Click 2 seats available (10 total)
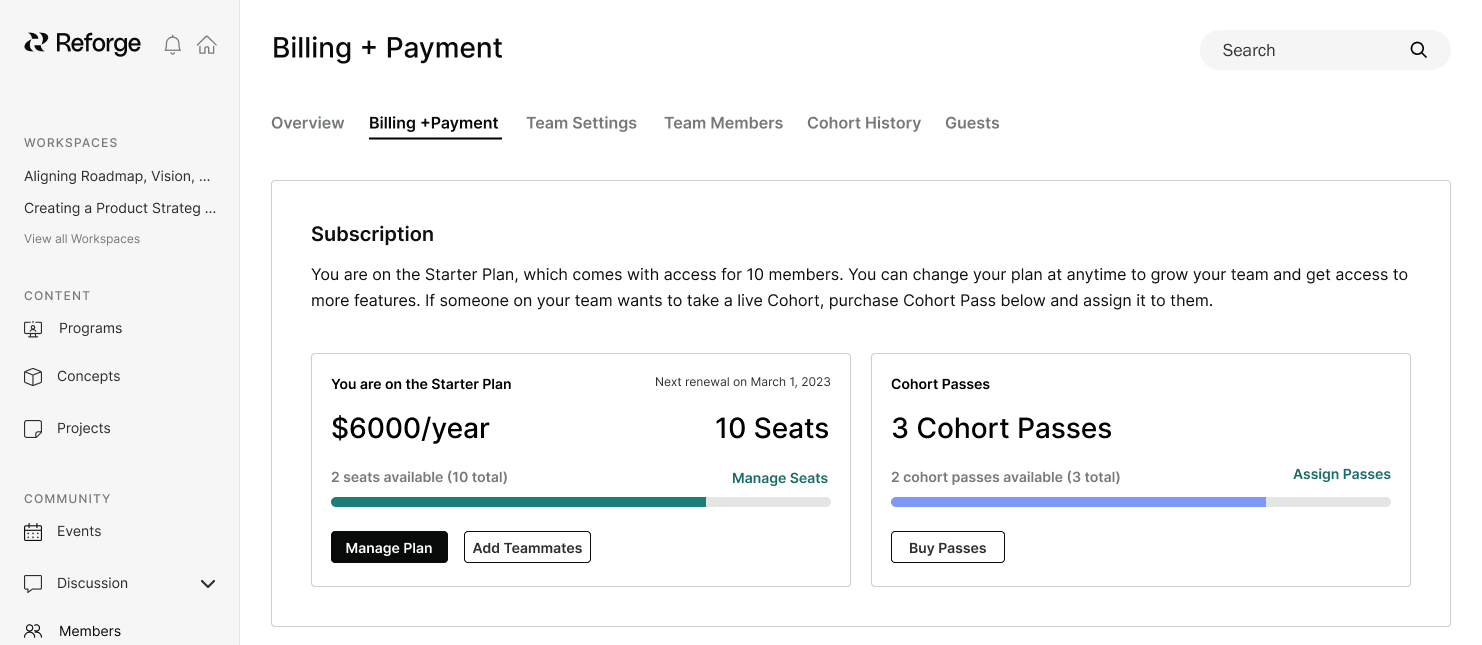 point(419,478)
